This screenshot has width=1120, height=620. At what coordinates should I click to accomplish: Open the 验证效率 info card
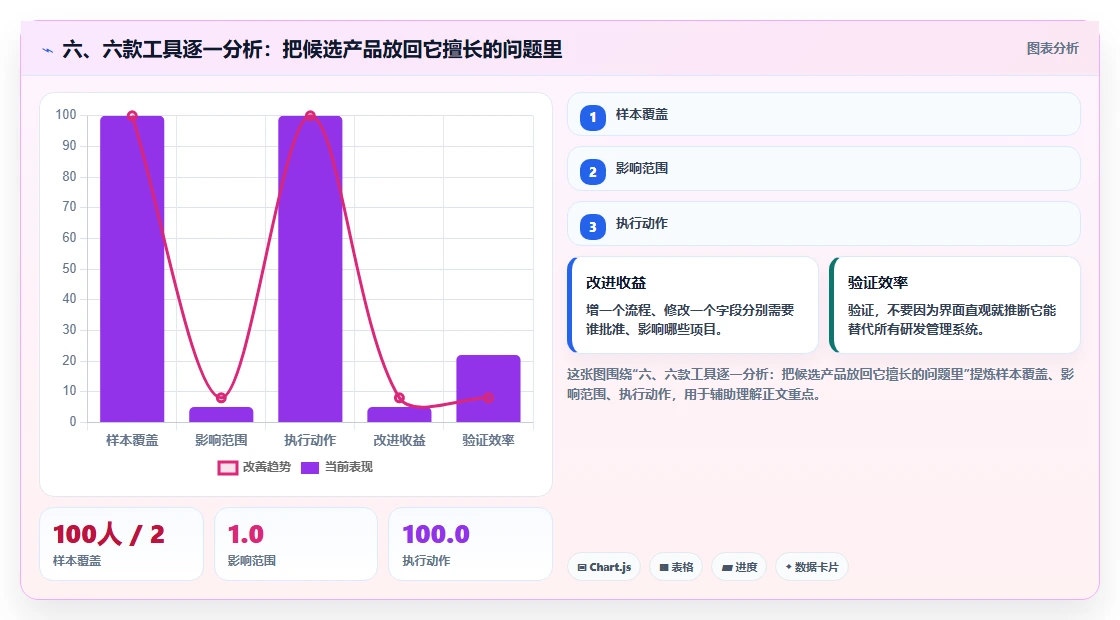[954, 305]
